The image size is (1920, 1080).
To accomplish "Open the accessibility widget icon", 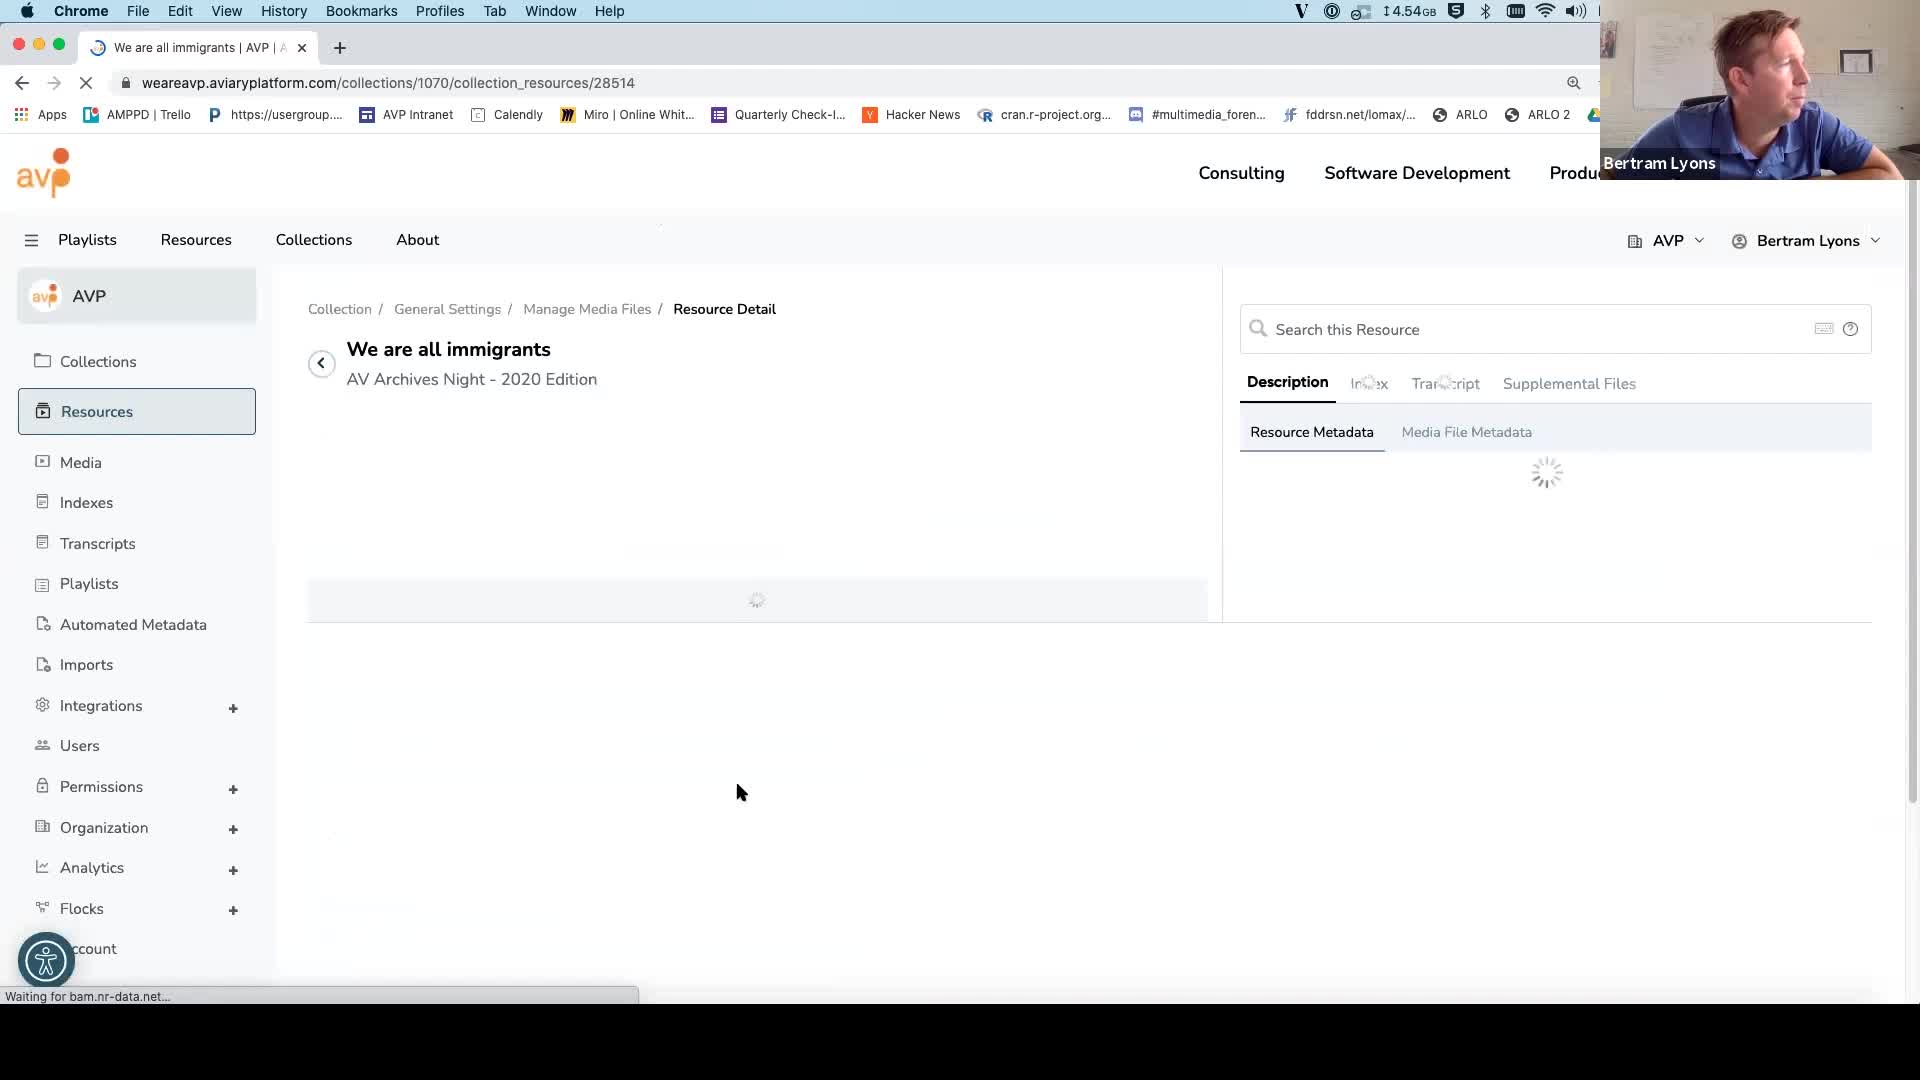I will click(x=46, y=961).
